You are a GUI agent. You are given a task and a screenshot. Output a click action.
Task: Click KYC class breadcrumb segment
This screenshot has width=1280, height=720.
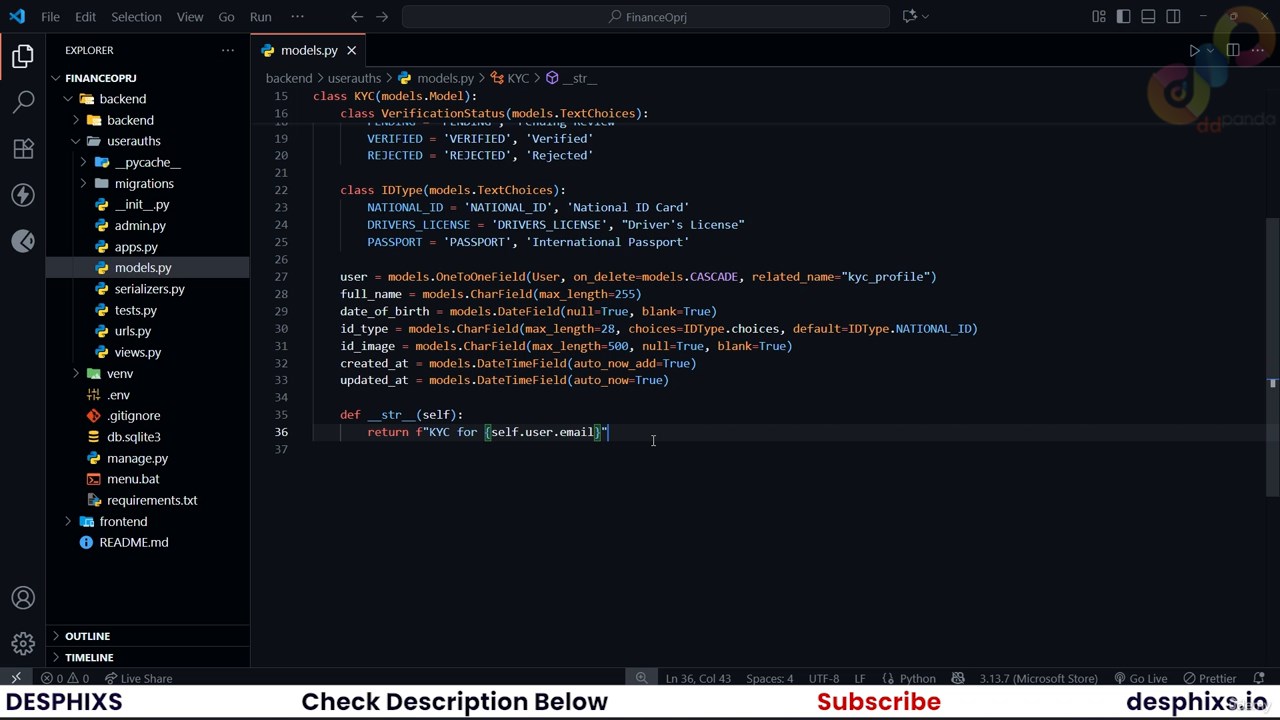tap(509, 78)
